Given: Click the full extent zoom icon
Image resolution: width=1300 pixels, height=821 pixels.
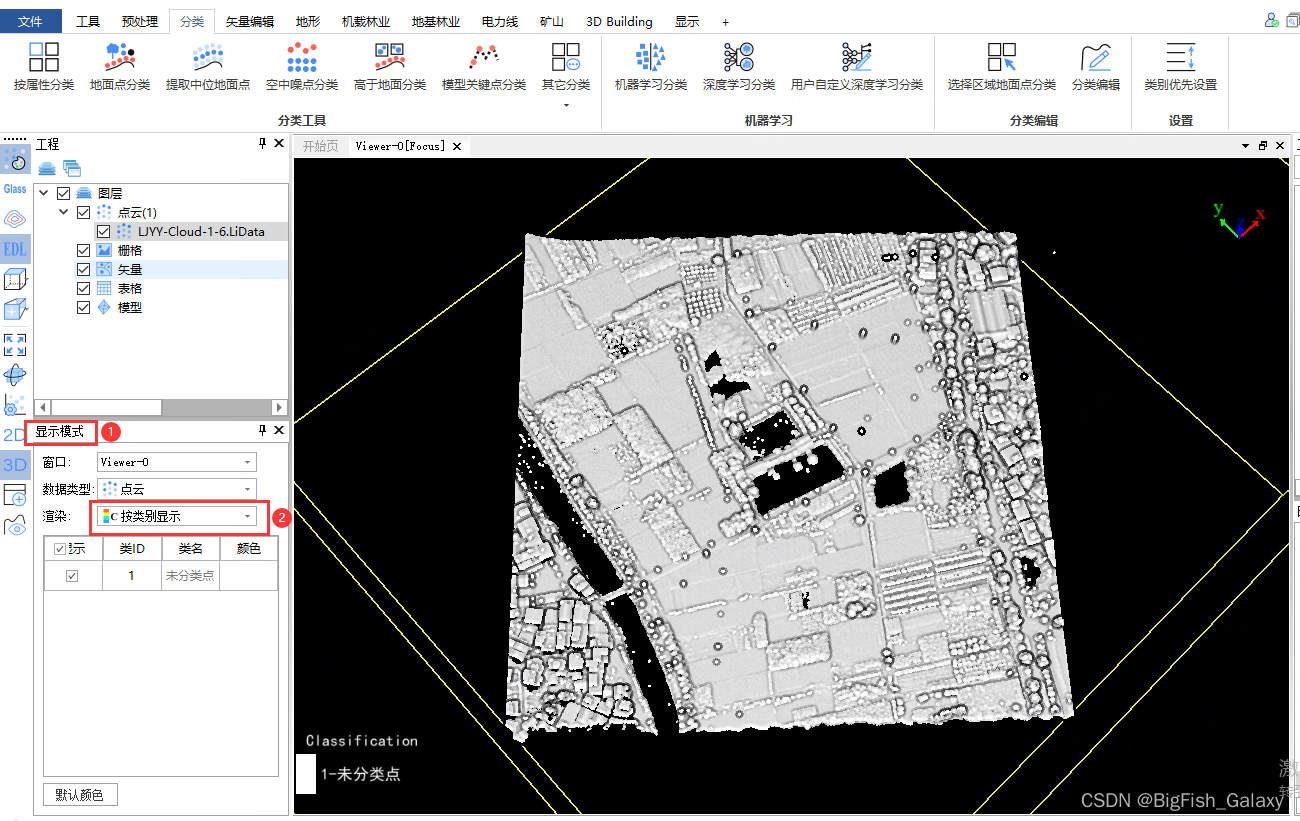Looking at the screenshot, I should tap(15, 345).
